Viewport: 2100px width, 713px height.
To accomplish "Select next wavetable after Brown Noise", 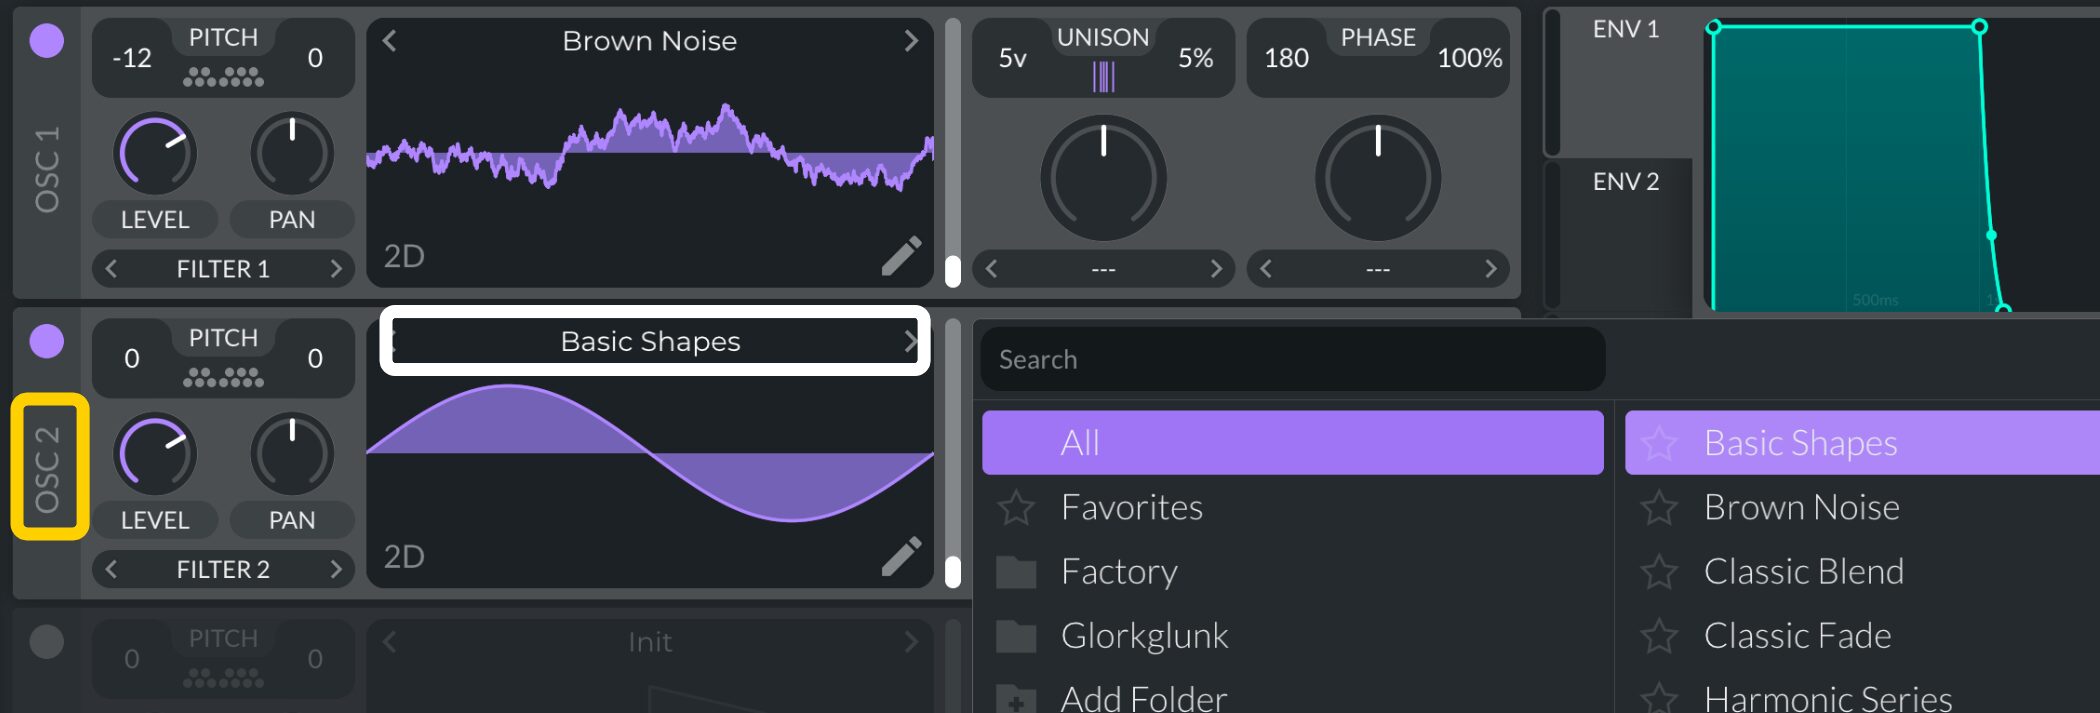I will coord(910,41).
